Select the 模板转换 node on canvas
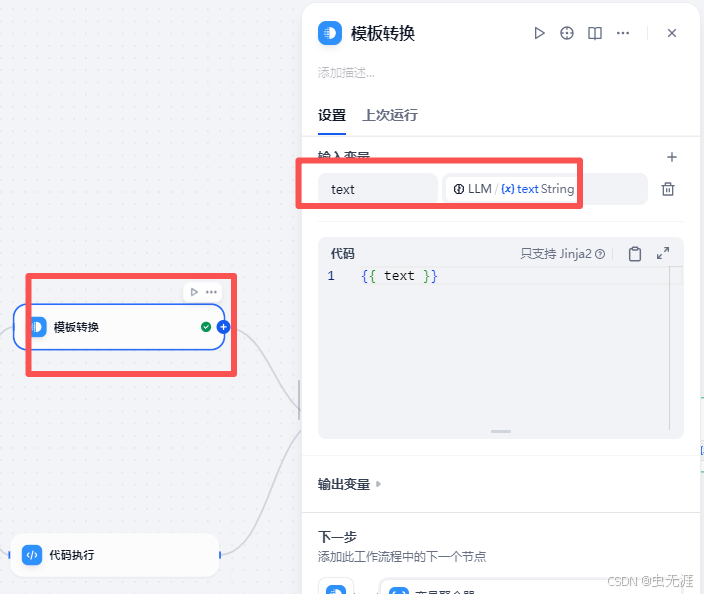704x594 pixels. coord(119,327)
